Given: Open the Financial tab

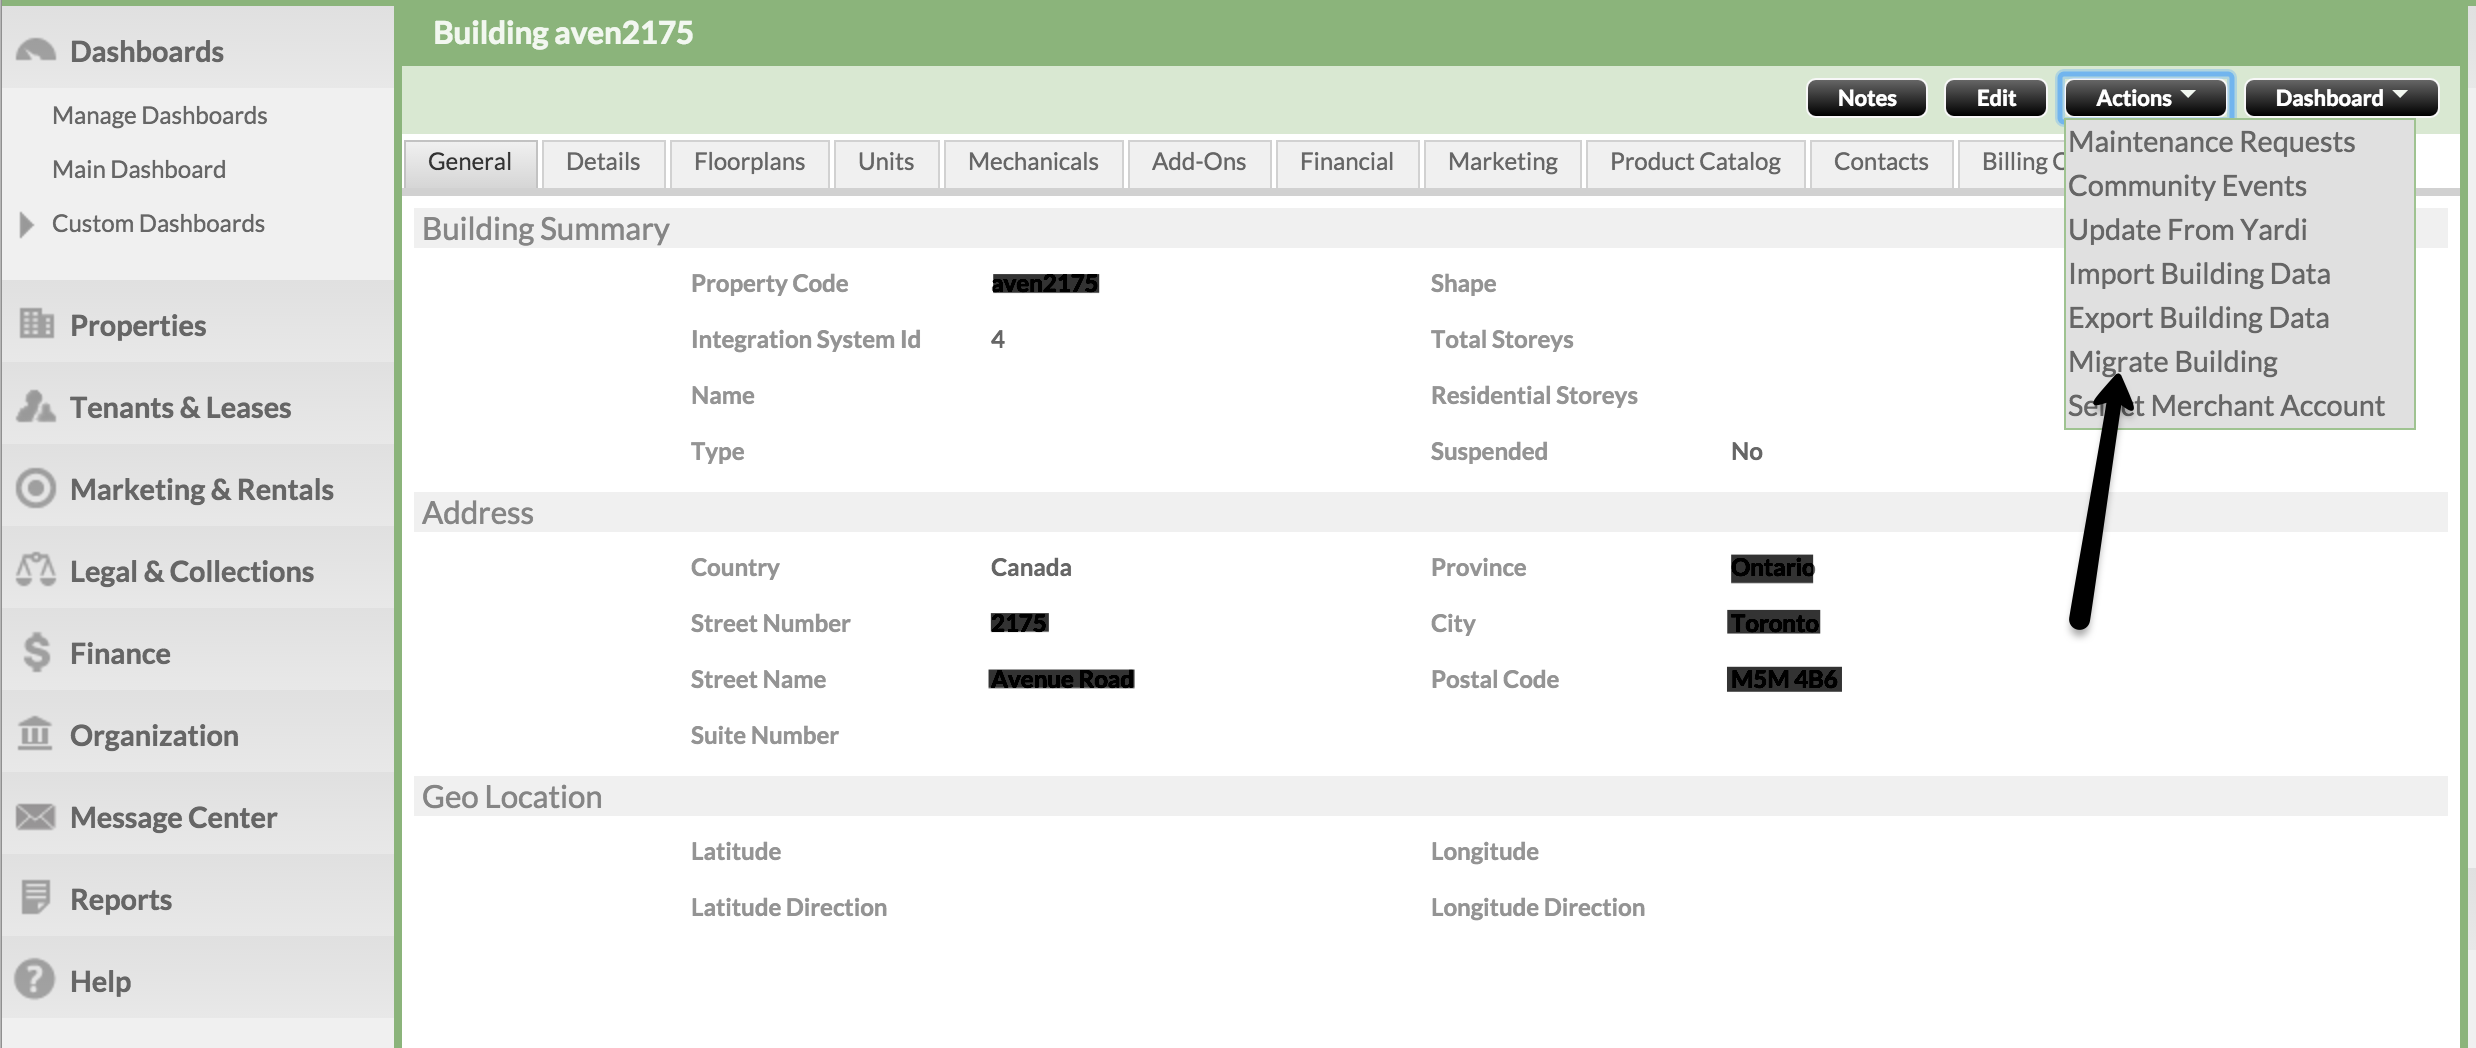Looking at the screenshot, I should pyautogui.click(x=1346, y=162).
